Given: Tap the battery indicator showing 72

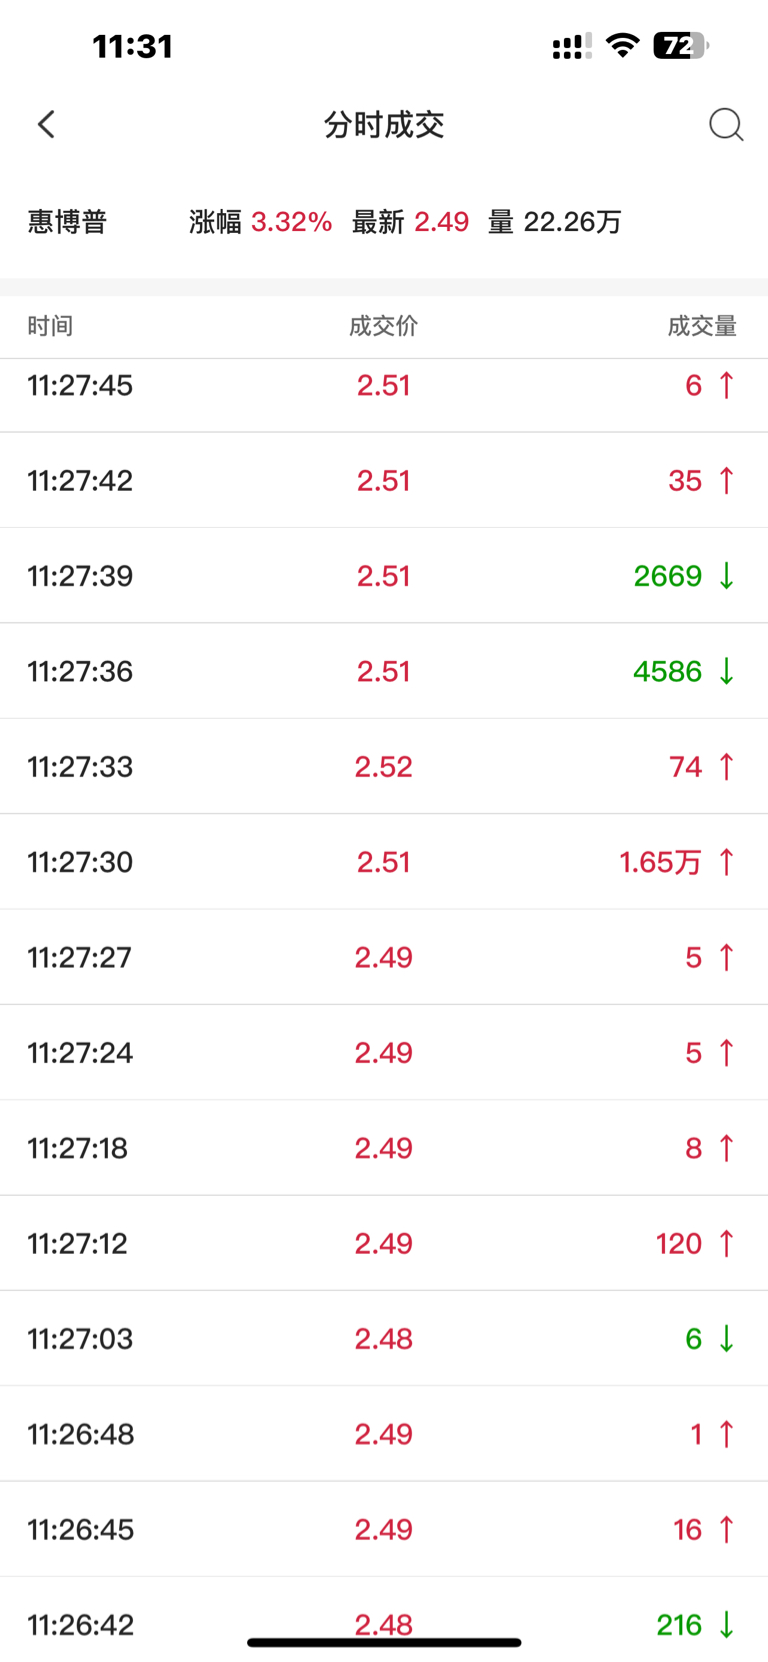Looking at the screenshot, I should [681, 45].
